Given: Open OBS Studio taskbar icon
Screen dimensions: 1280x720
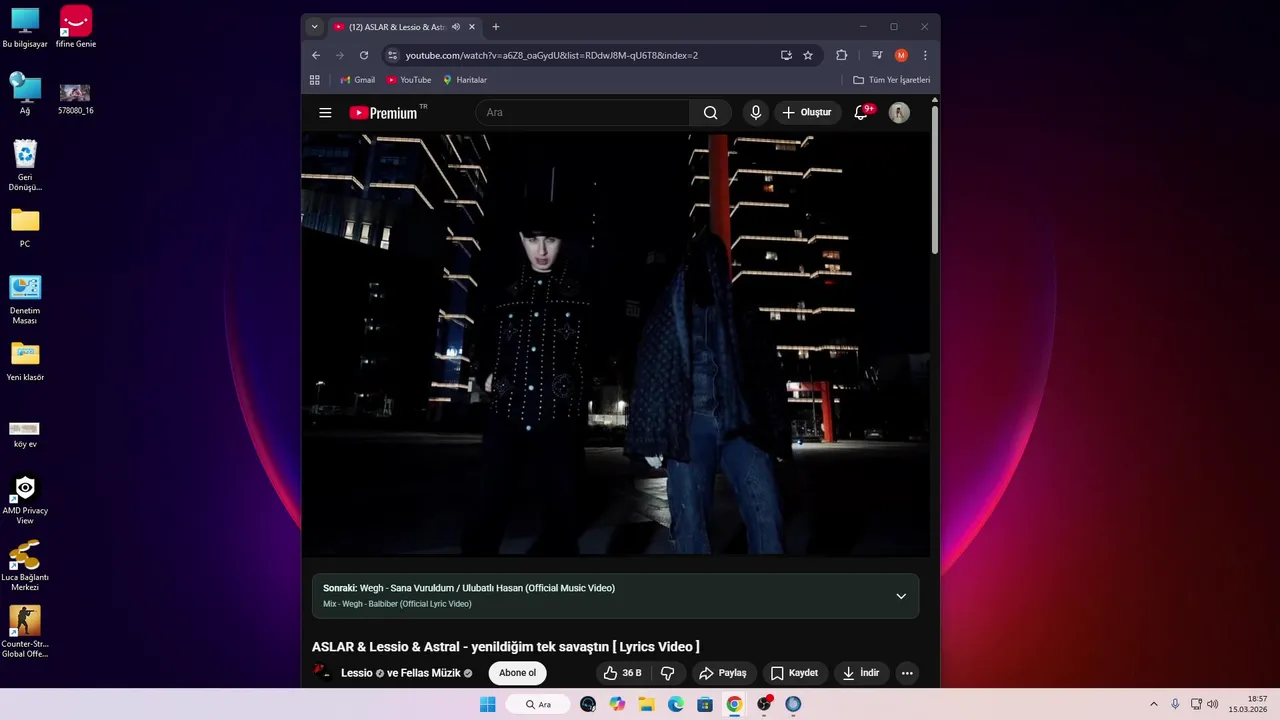Looking at the screenshot, I should click(764, 704).
